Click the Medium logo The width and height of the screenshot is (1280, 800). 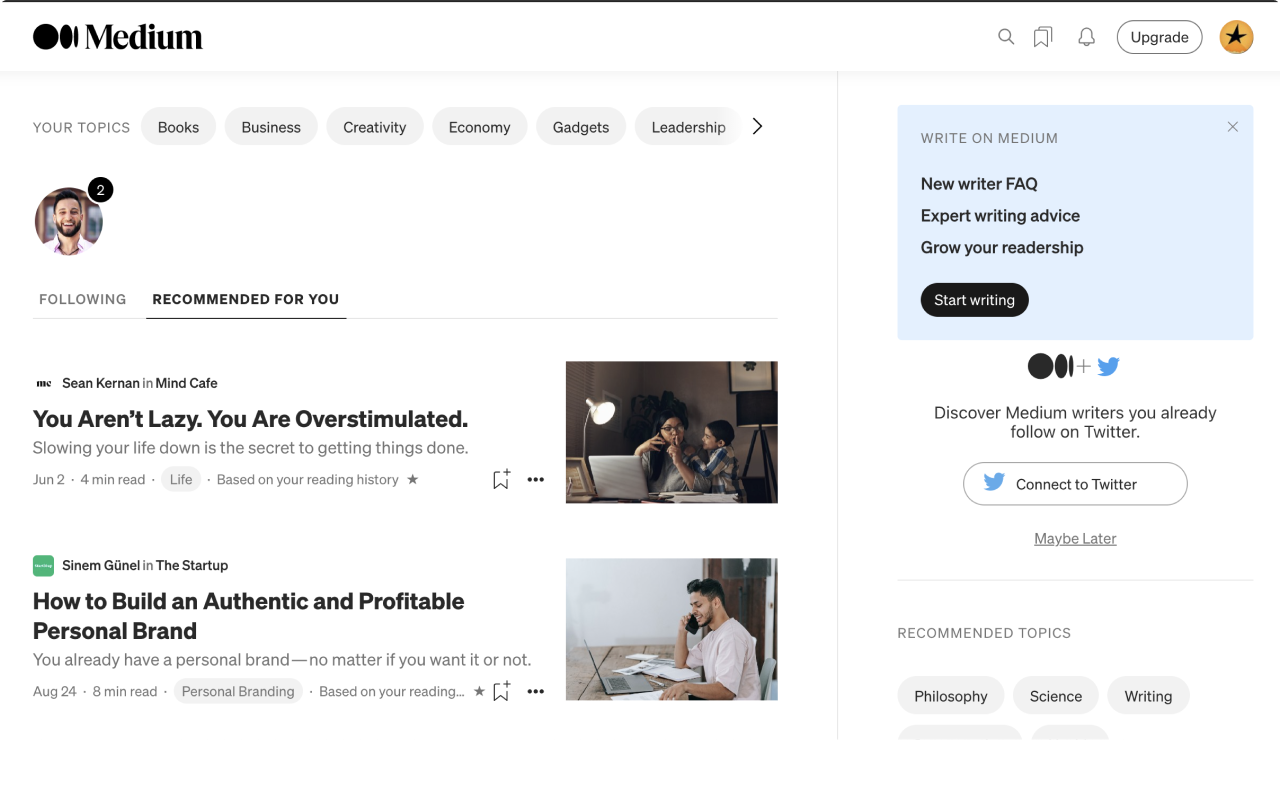click(117, 36)
